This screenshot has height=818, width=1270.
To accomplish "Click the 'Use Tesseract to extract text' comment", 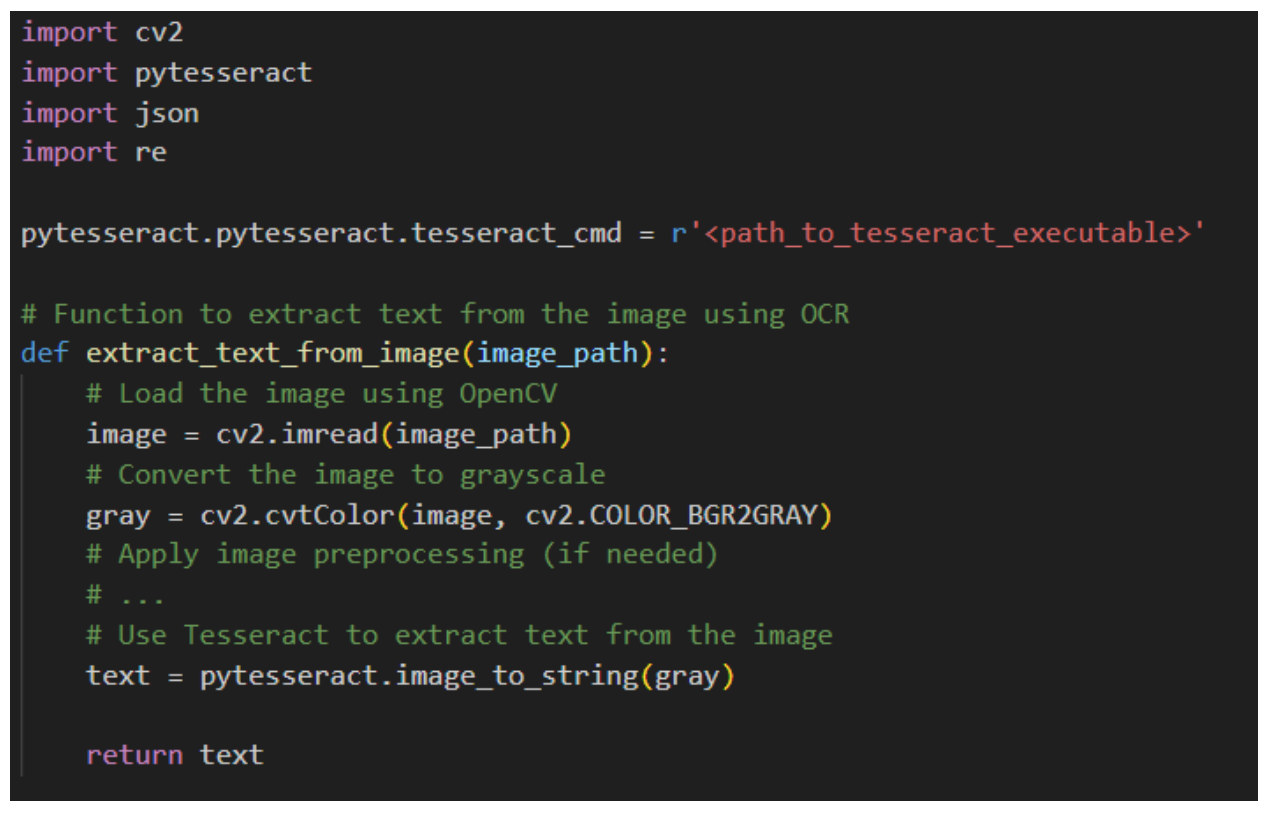I will pos(459,635).
